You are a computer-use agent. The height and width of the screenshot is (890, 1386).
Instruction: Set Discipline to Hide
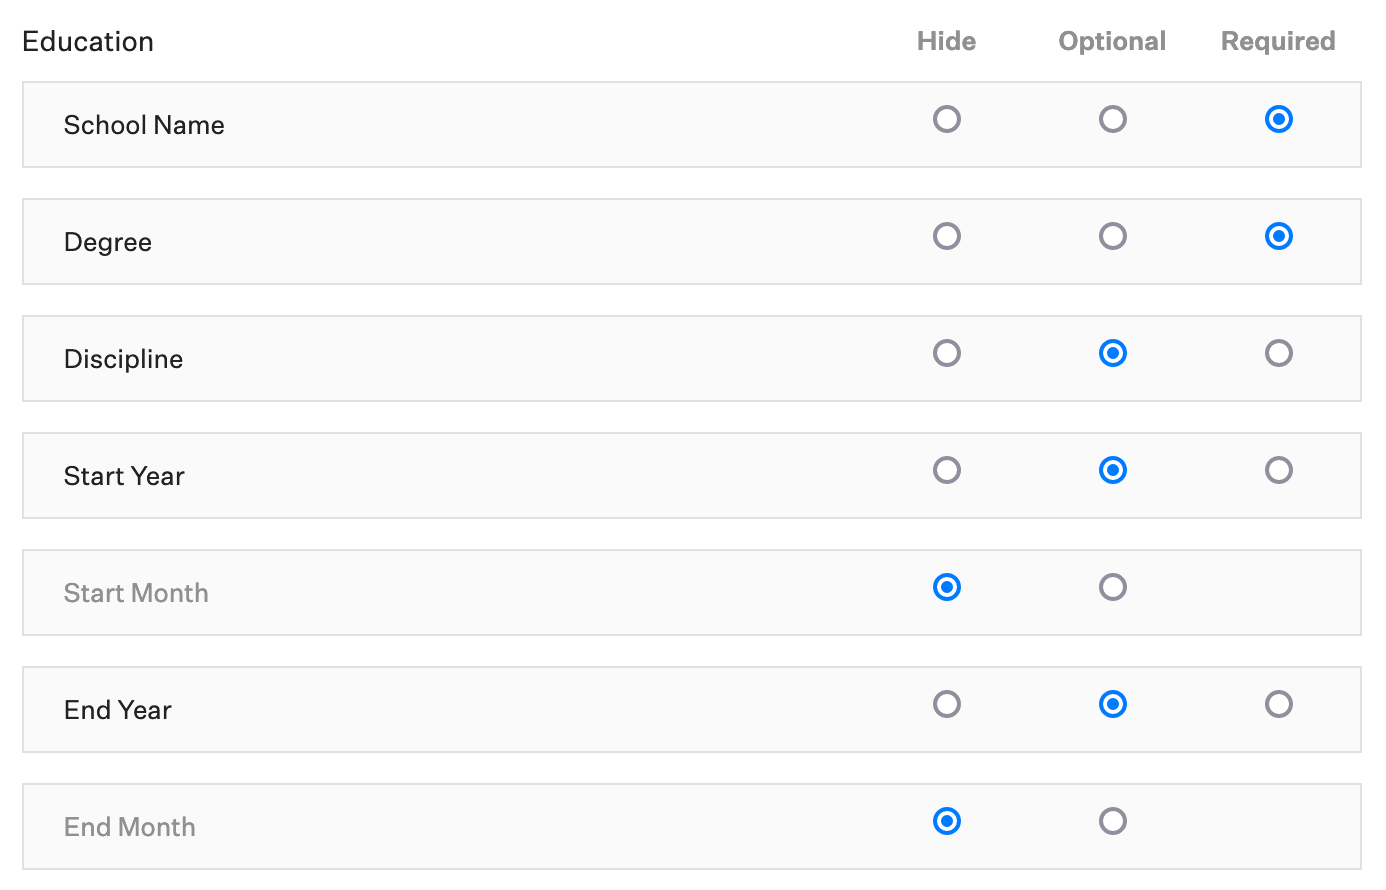pos(946,353)
